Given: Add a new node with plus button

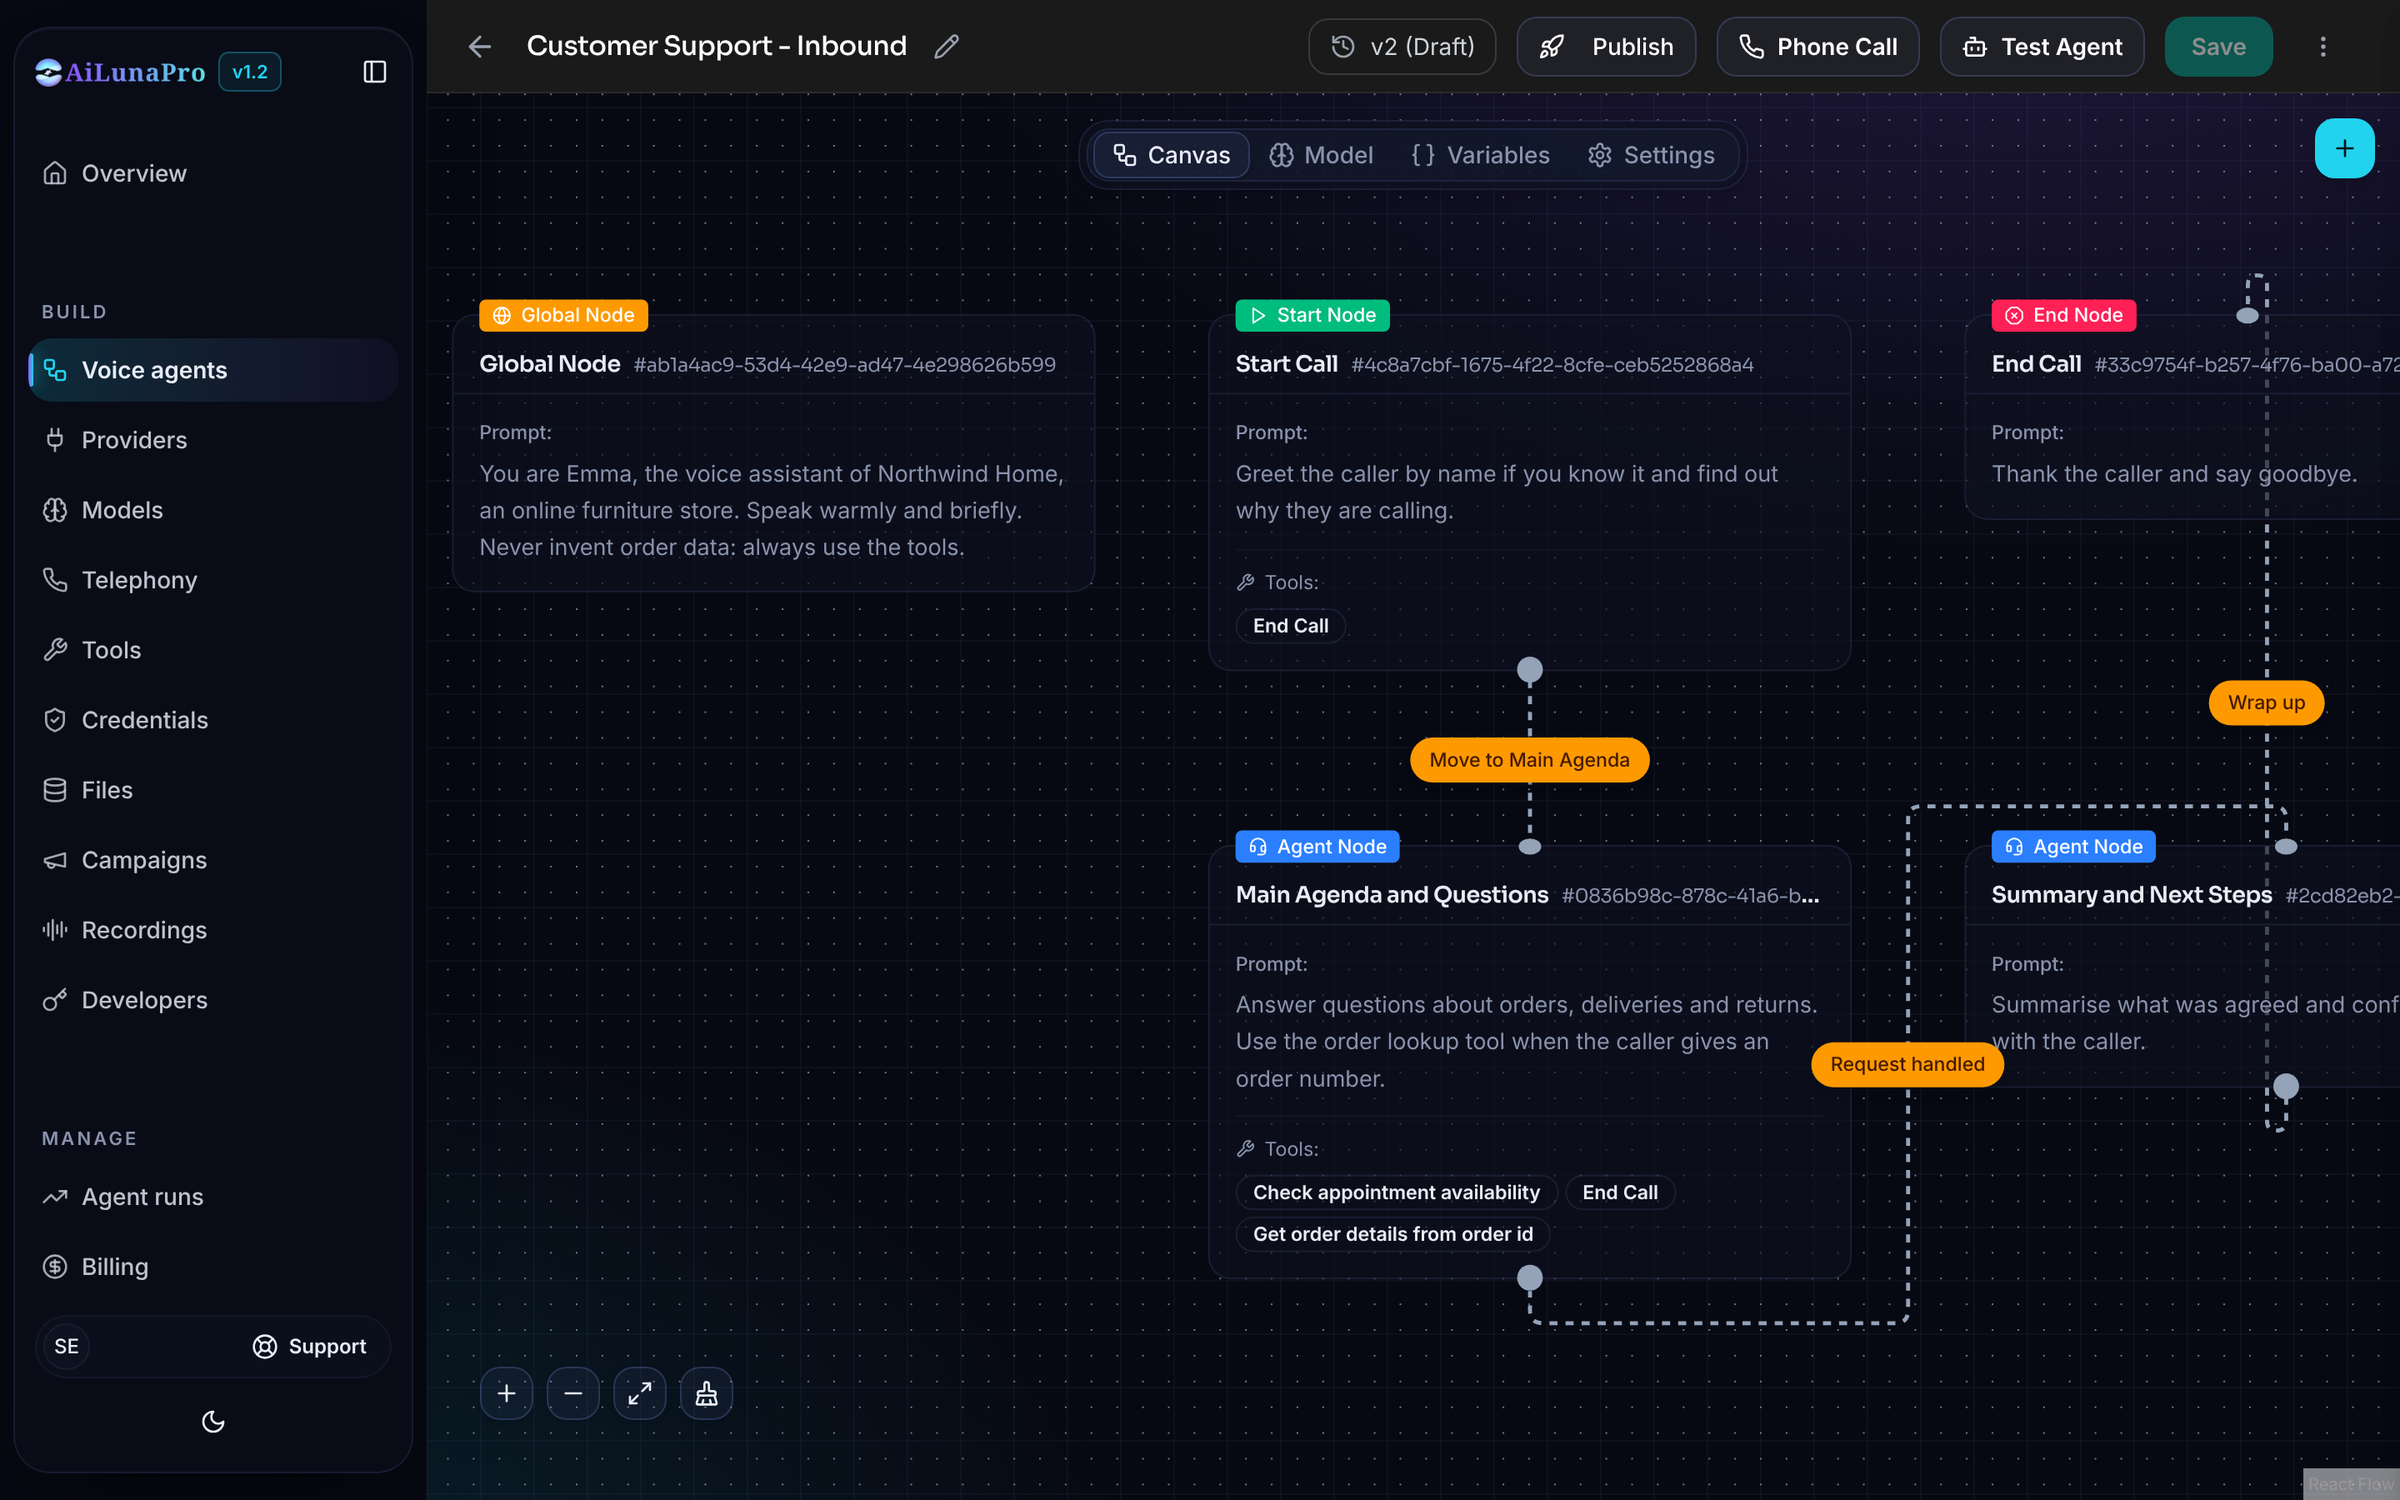Looking at the screenshot, I should (x=2344, y=149).
